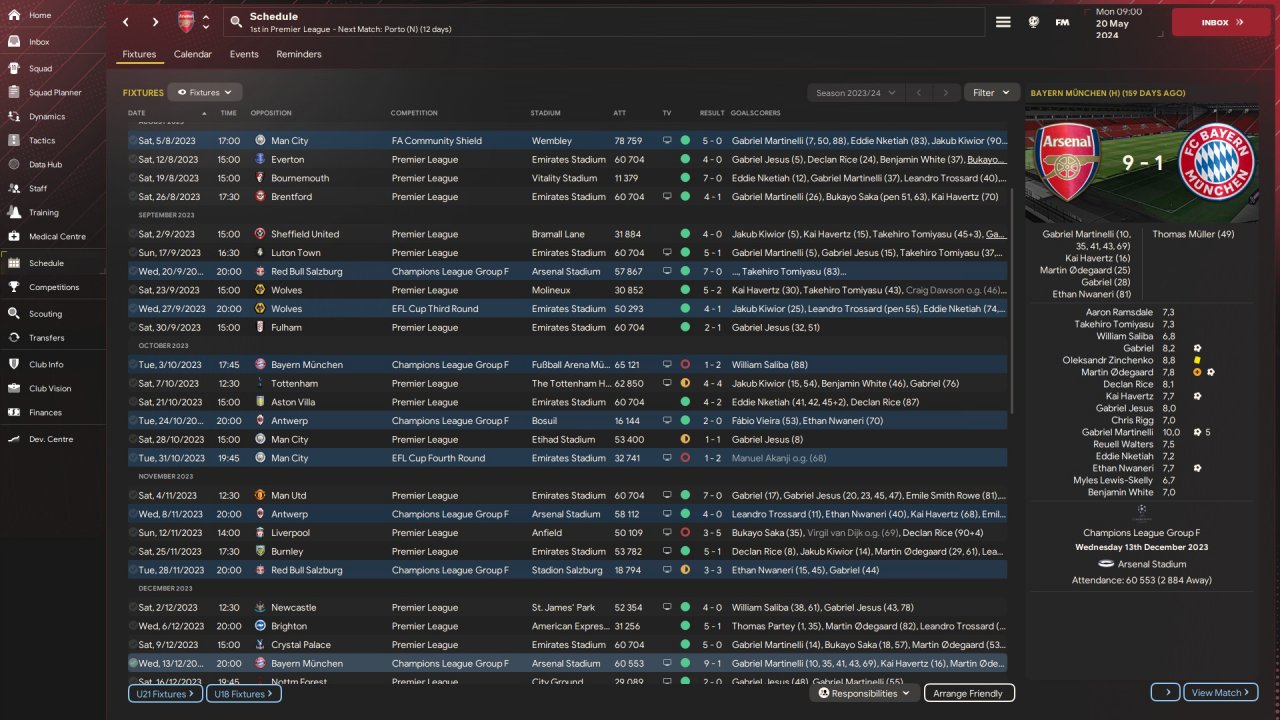The width and height of the screenshot is (1280, 720).
Task: Switch to the Fixtures tab
Action: [139, 54]
